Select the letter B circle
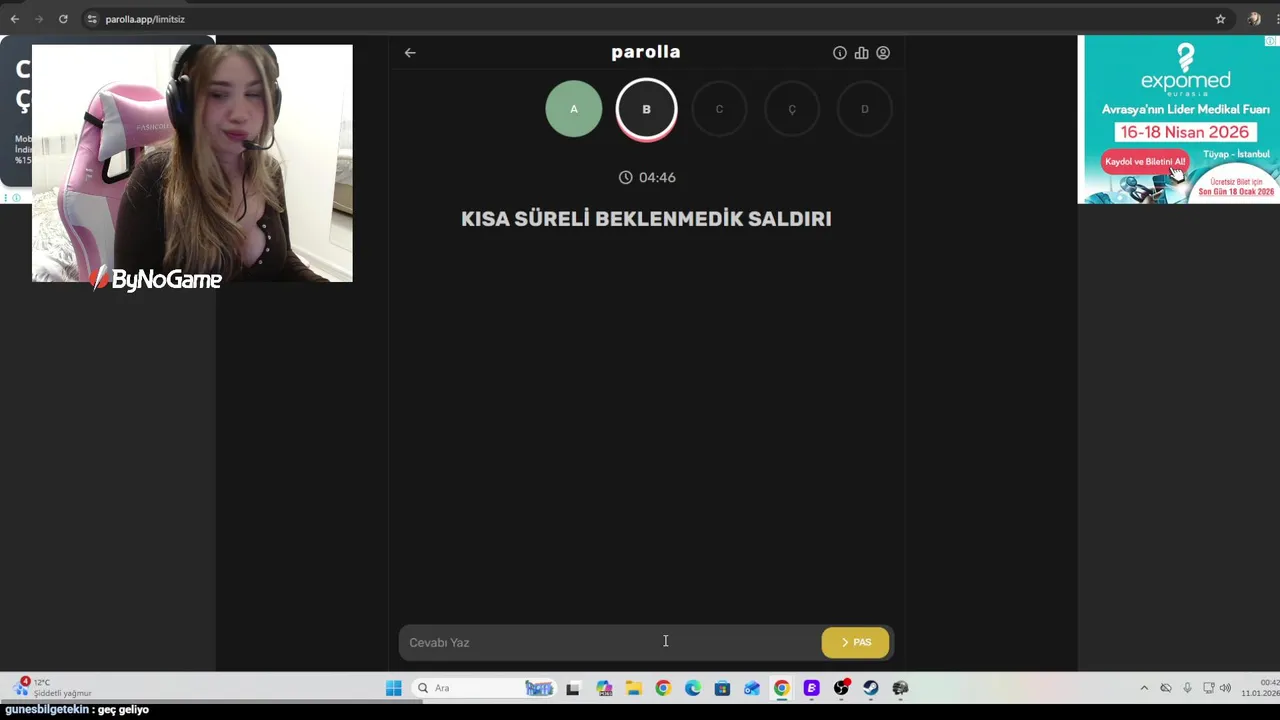 (646, 109)
